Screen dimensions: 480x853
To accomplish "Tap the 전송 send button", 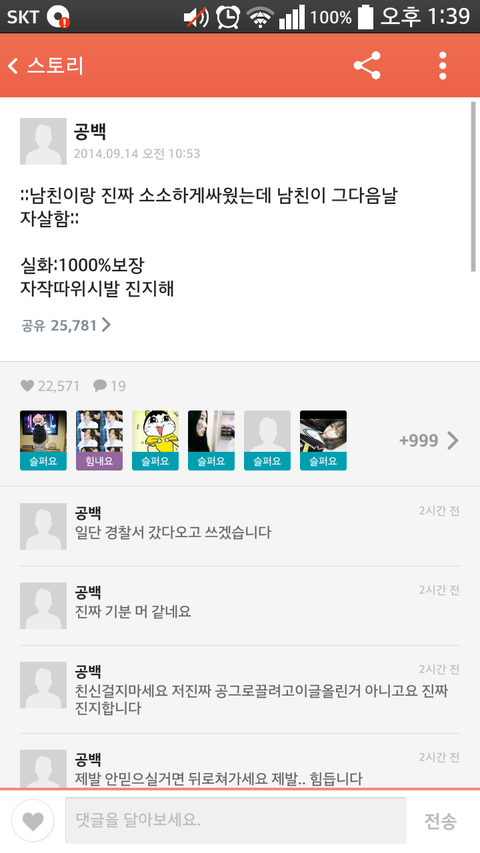I will [440, 821].
